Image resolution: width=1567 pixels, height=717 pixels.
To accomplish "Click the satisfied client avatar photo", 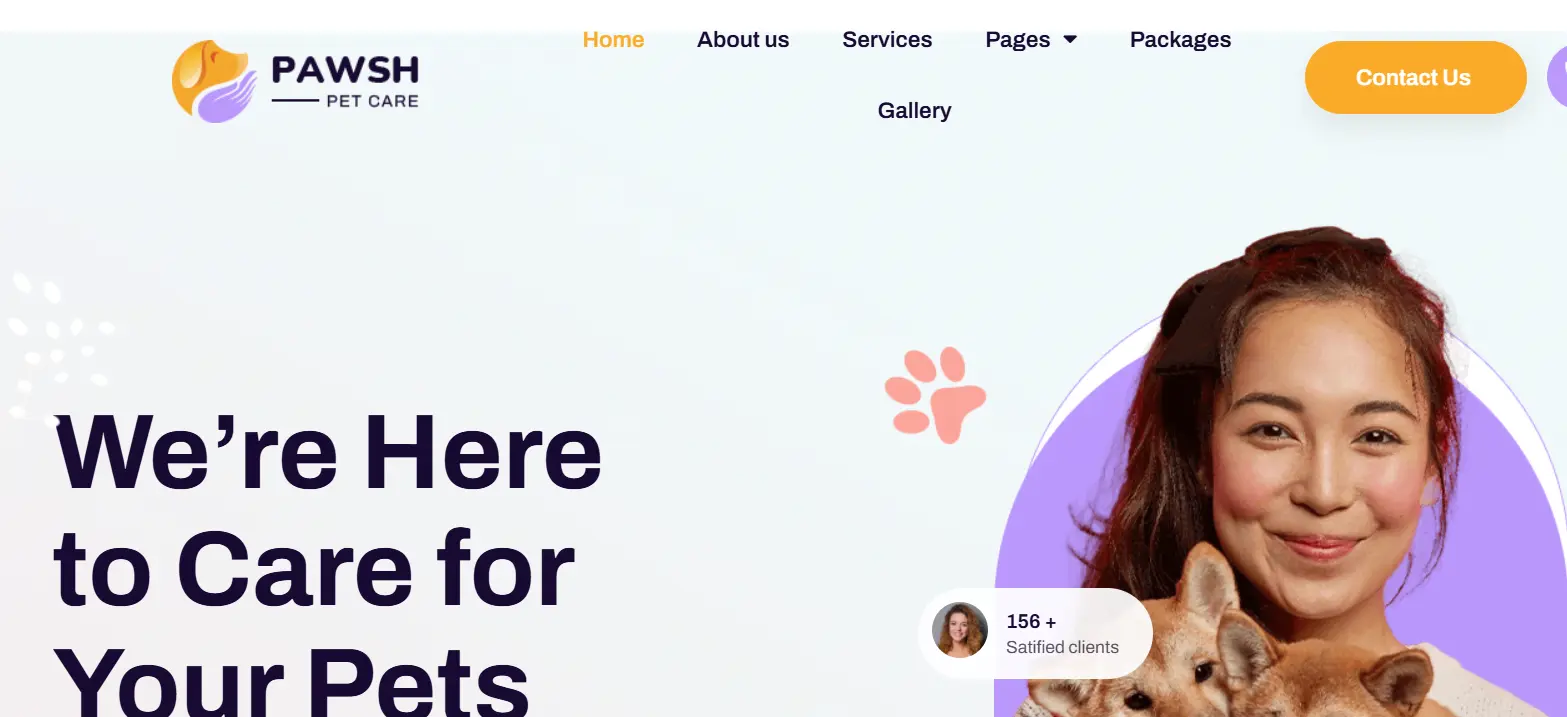I will pyautogui.click(x=960, y=630).
